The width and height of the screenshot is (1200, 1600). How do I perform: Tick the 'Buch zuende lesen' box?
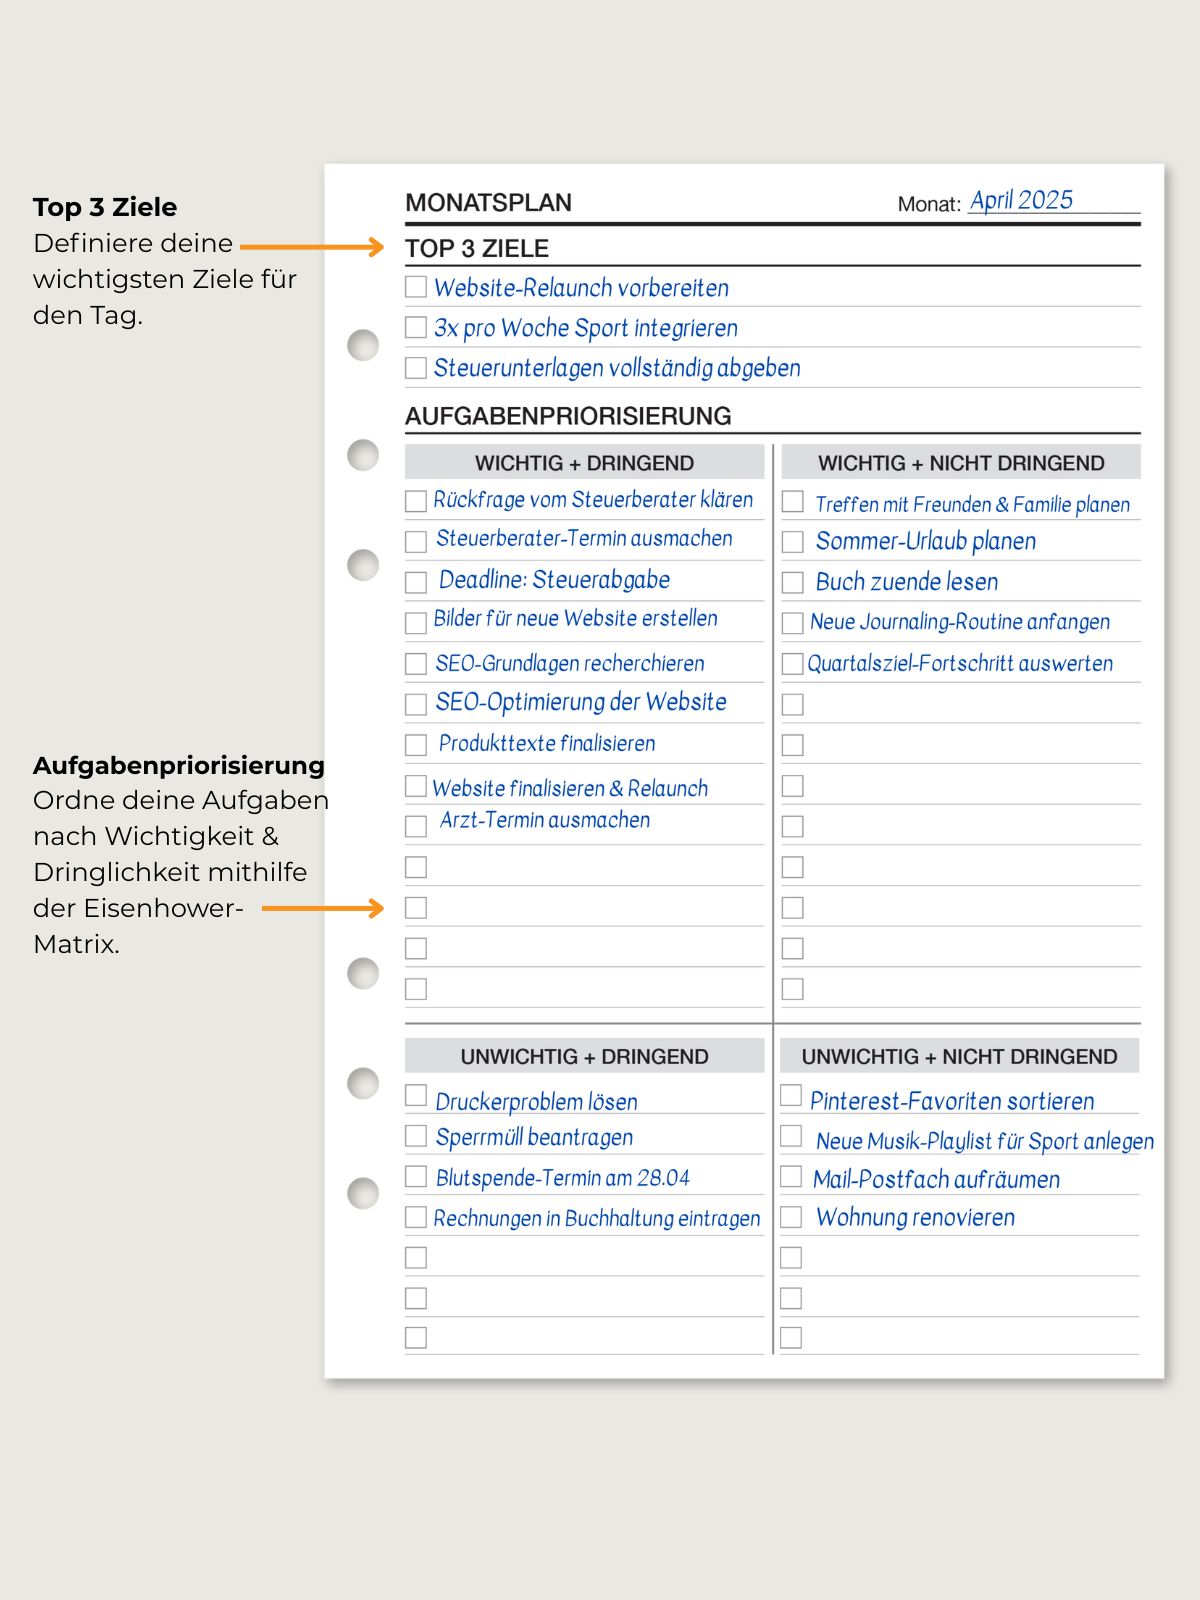pos(793,582)
